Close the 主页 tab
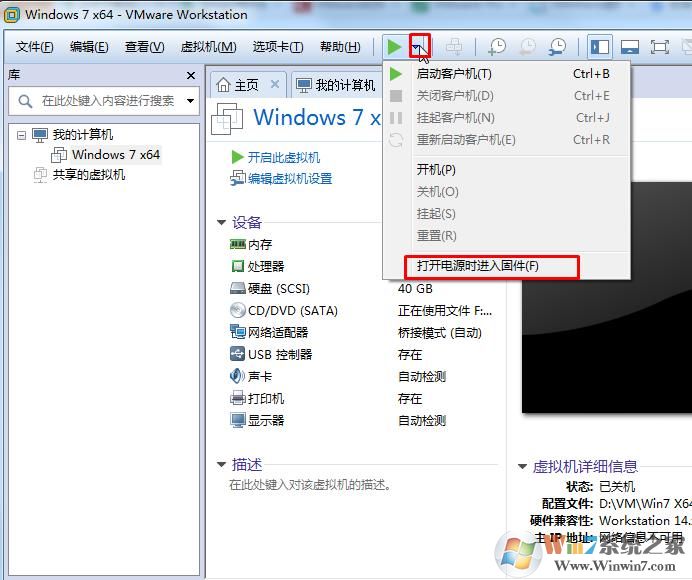 [x=275, y=84]
